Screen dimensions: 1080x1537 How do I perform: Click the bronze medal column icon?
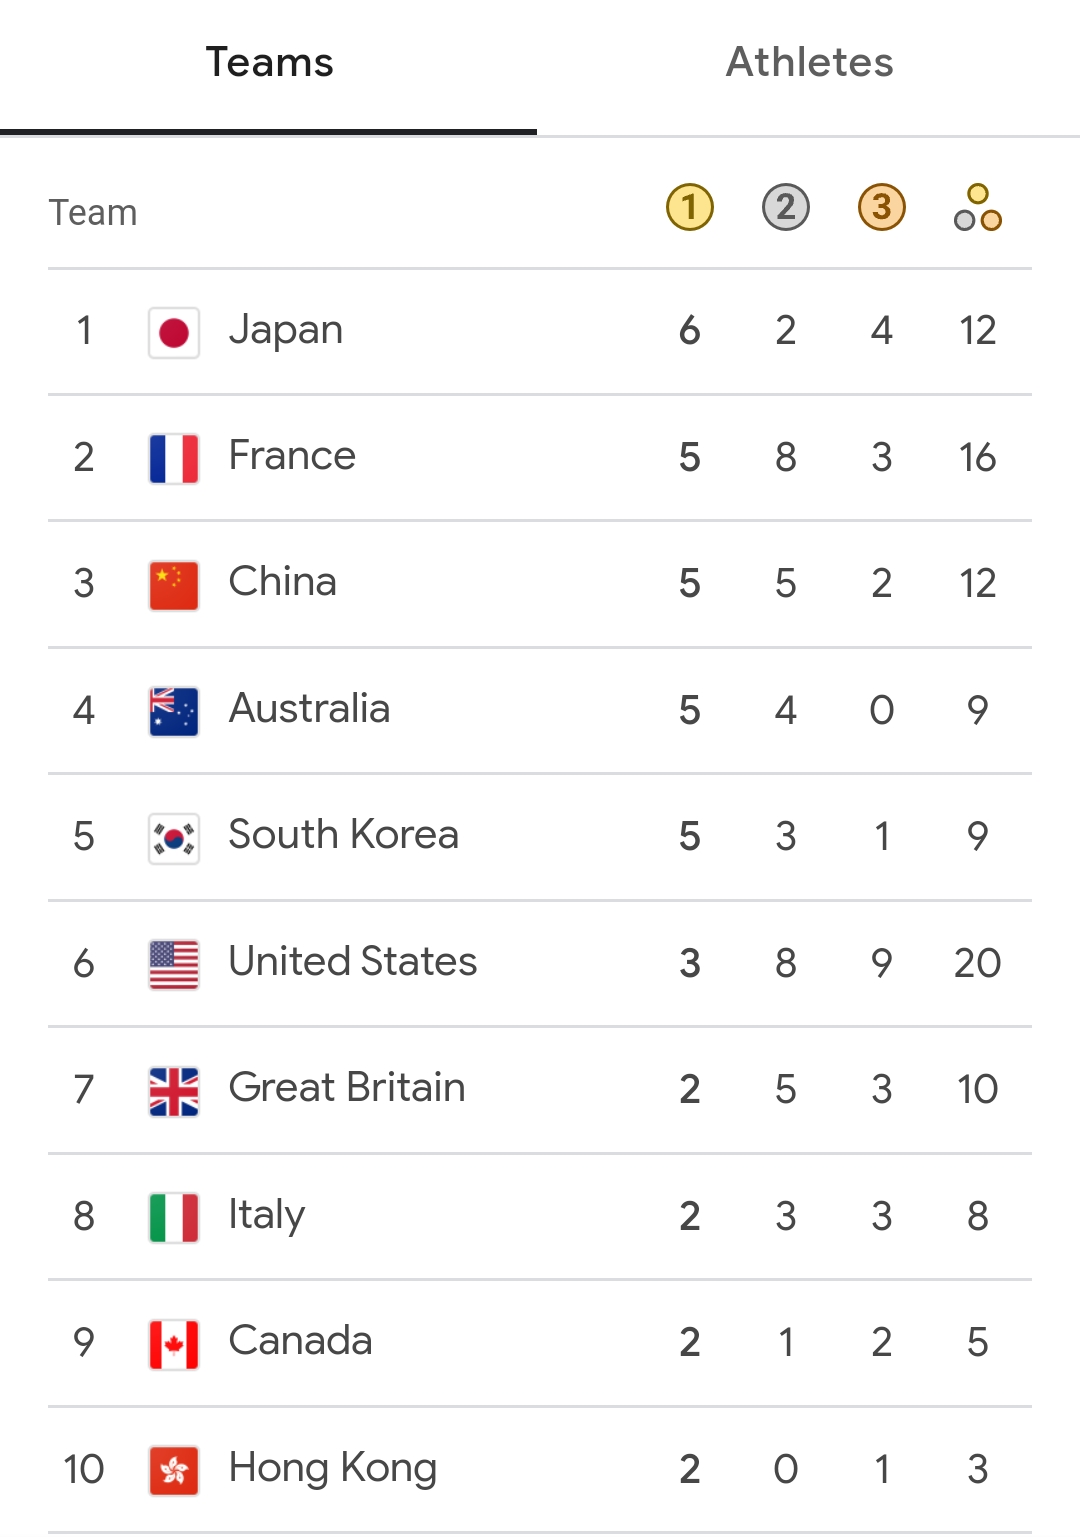[x=881, y=208]
